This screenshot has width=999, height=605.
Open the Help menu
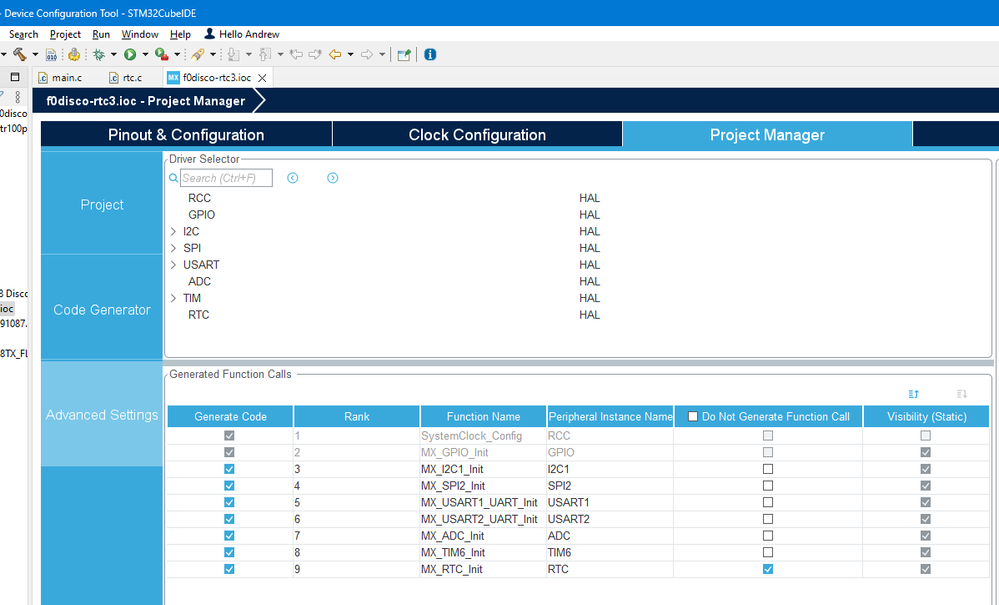[x=180, y=34]
